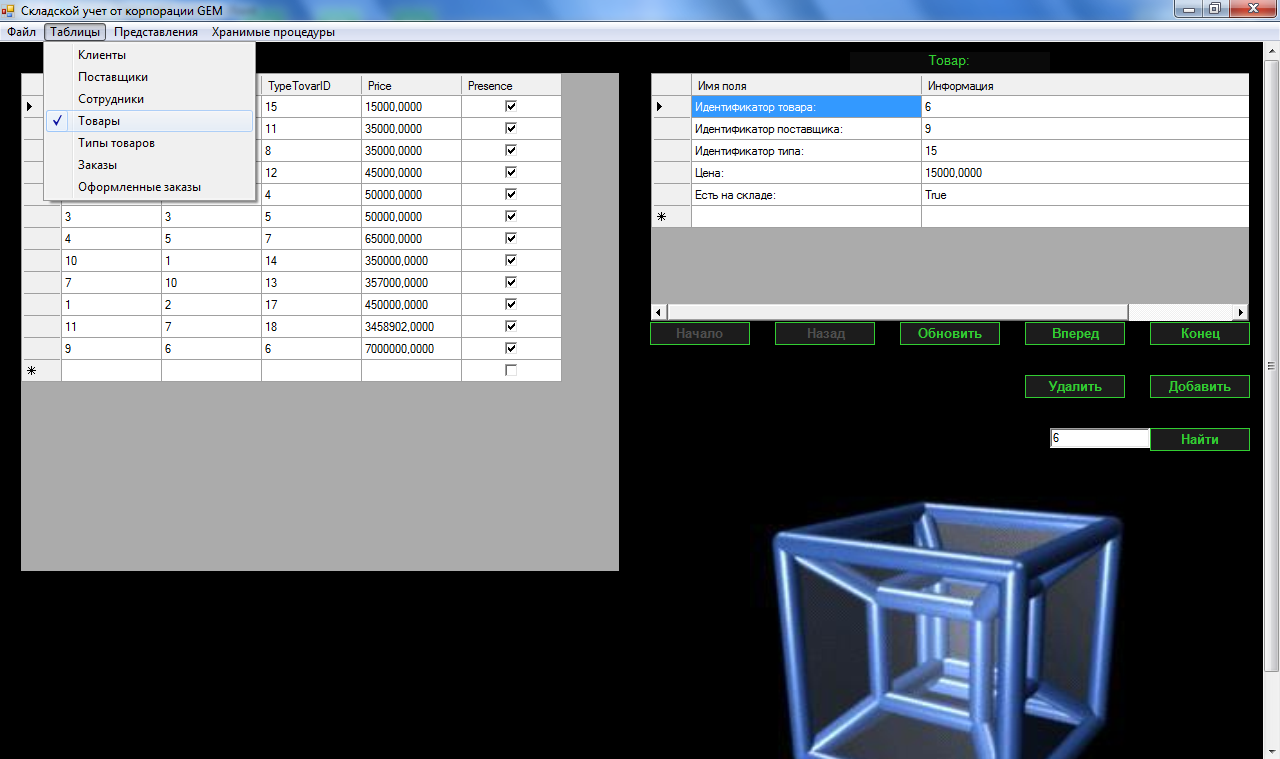Select the Есть на складе: cell
Image resolution: width=1280 pixels, height=759 pixels.
pyautogui.click(x=806, y=195)
